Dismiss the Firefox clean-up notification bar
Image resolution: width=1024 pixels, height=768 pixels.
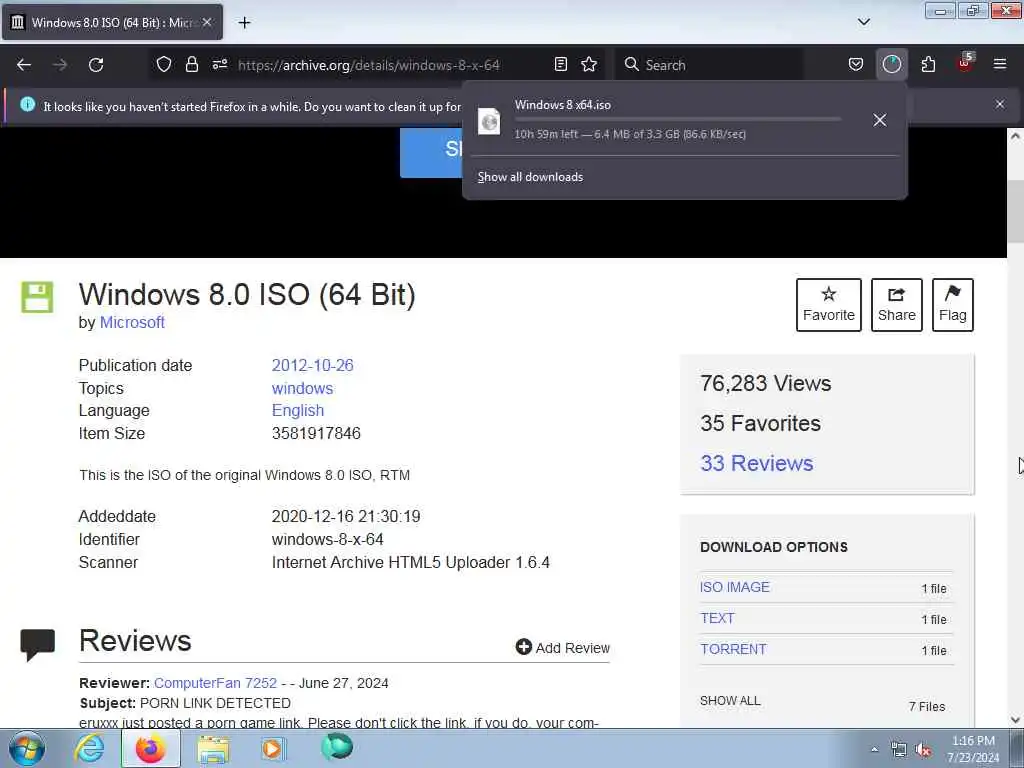(x=999, y=104)
